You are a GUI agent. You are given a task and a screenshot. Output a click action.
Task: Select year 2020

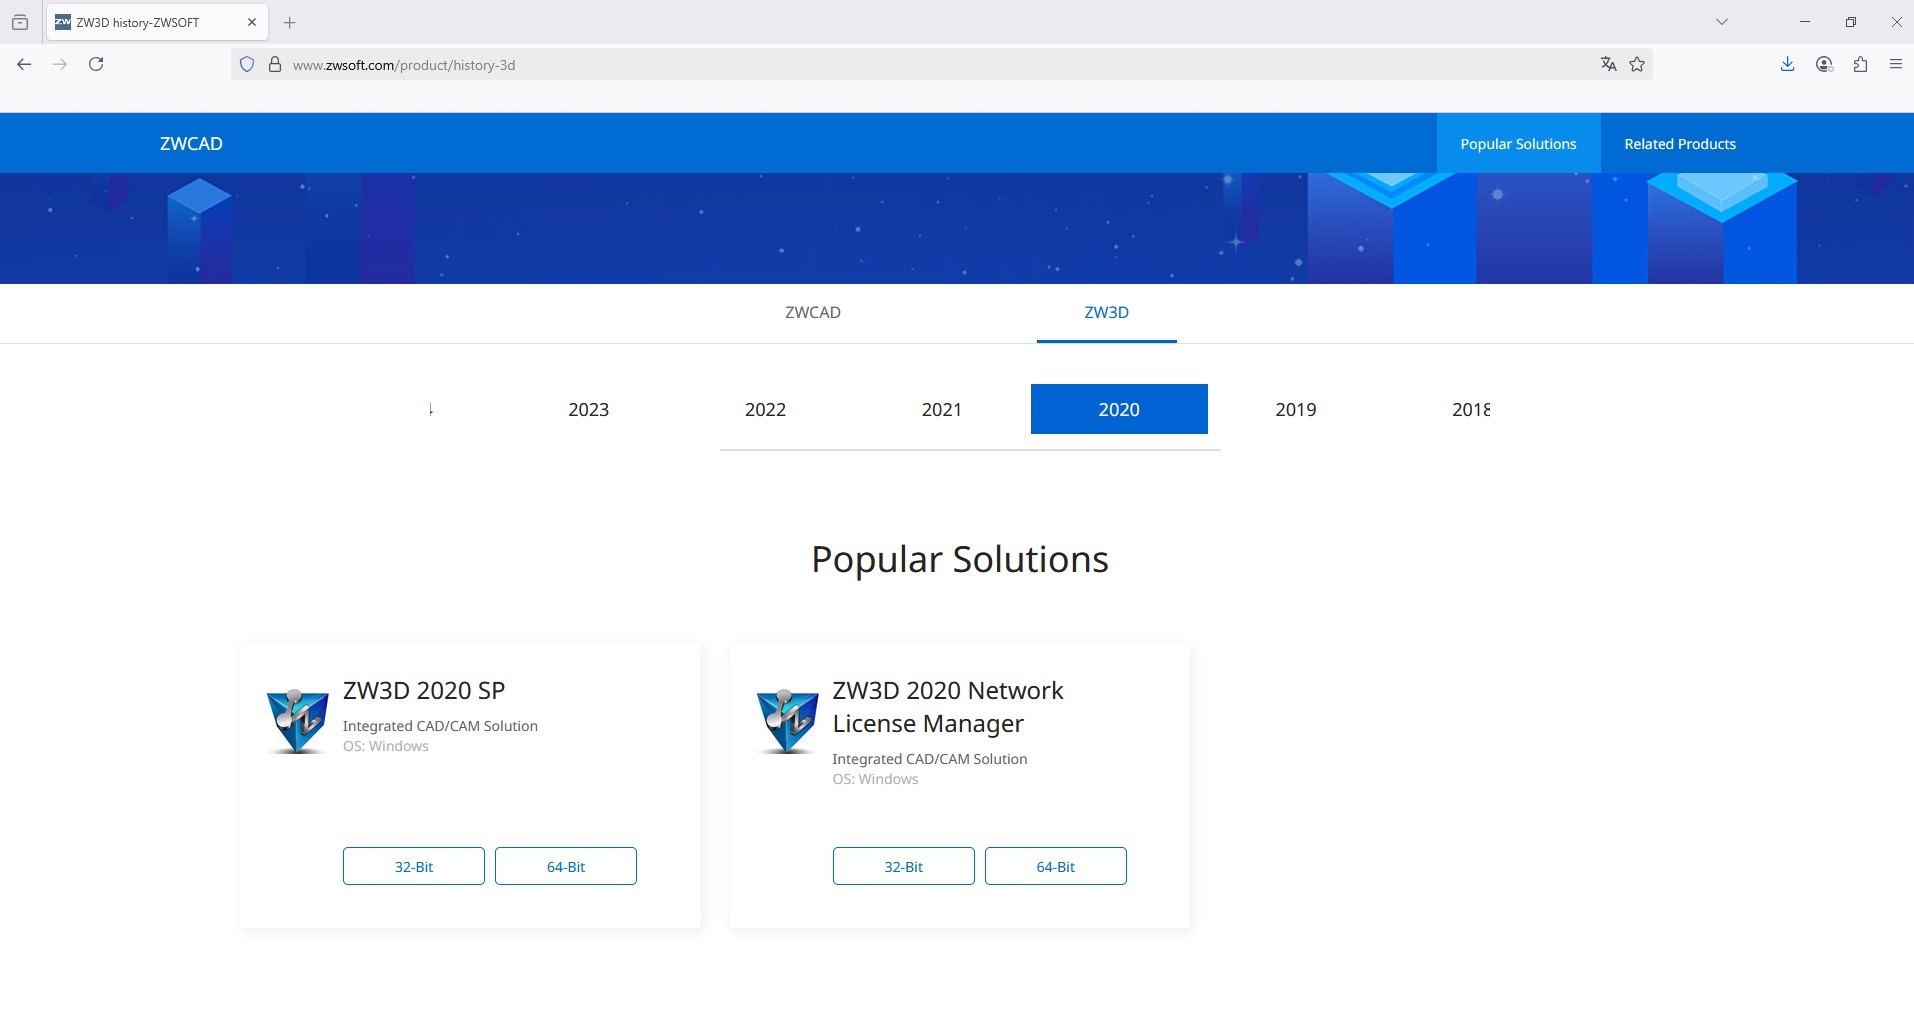1119,409
